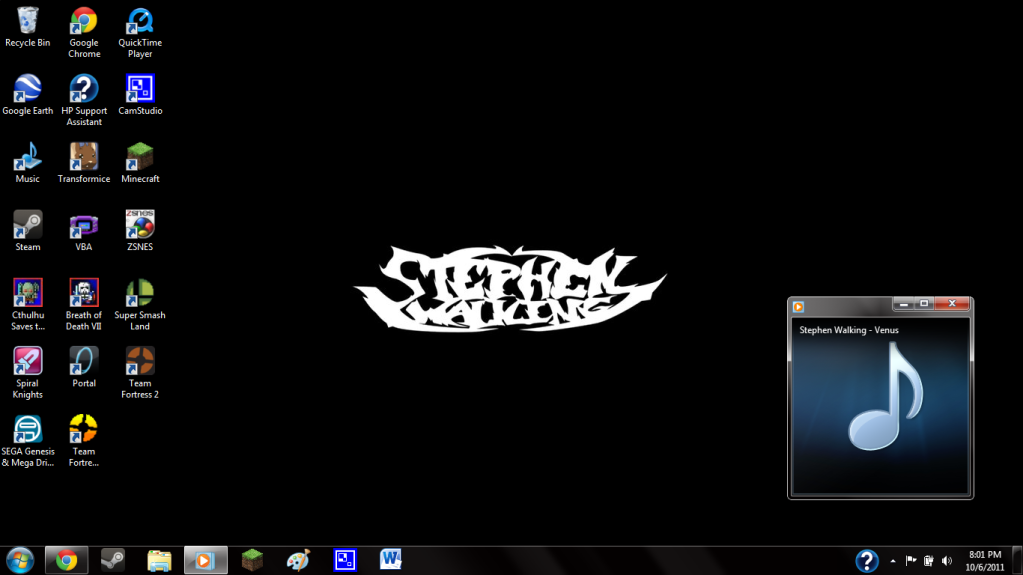The height and width of the screenshot is (575, 1023).
Task: Open Windows Explorer folder in the taskbar
Action: coord(159,561)
